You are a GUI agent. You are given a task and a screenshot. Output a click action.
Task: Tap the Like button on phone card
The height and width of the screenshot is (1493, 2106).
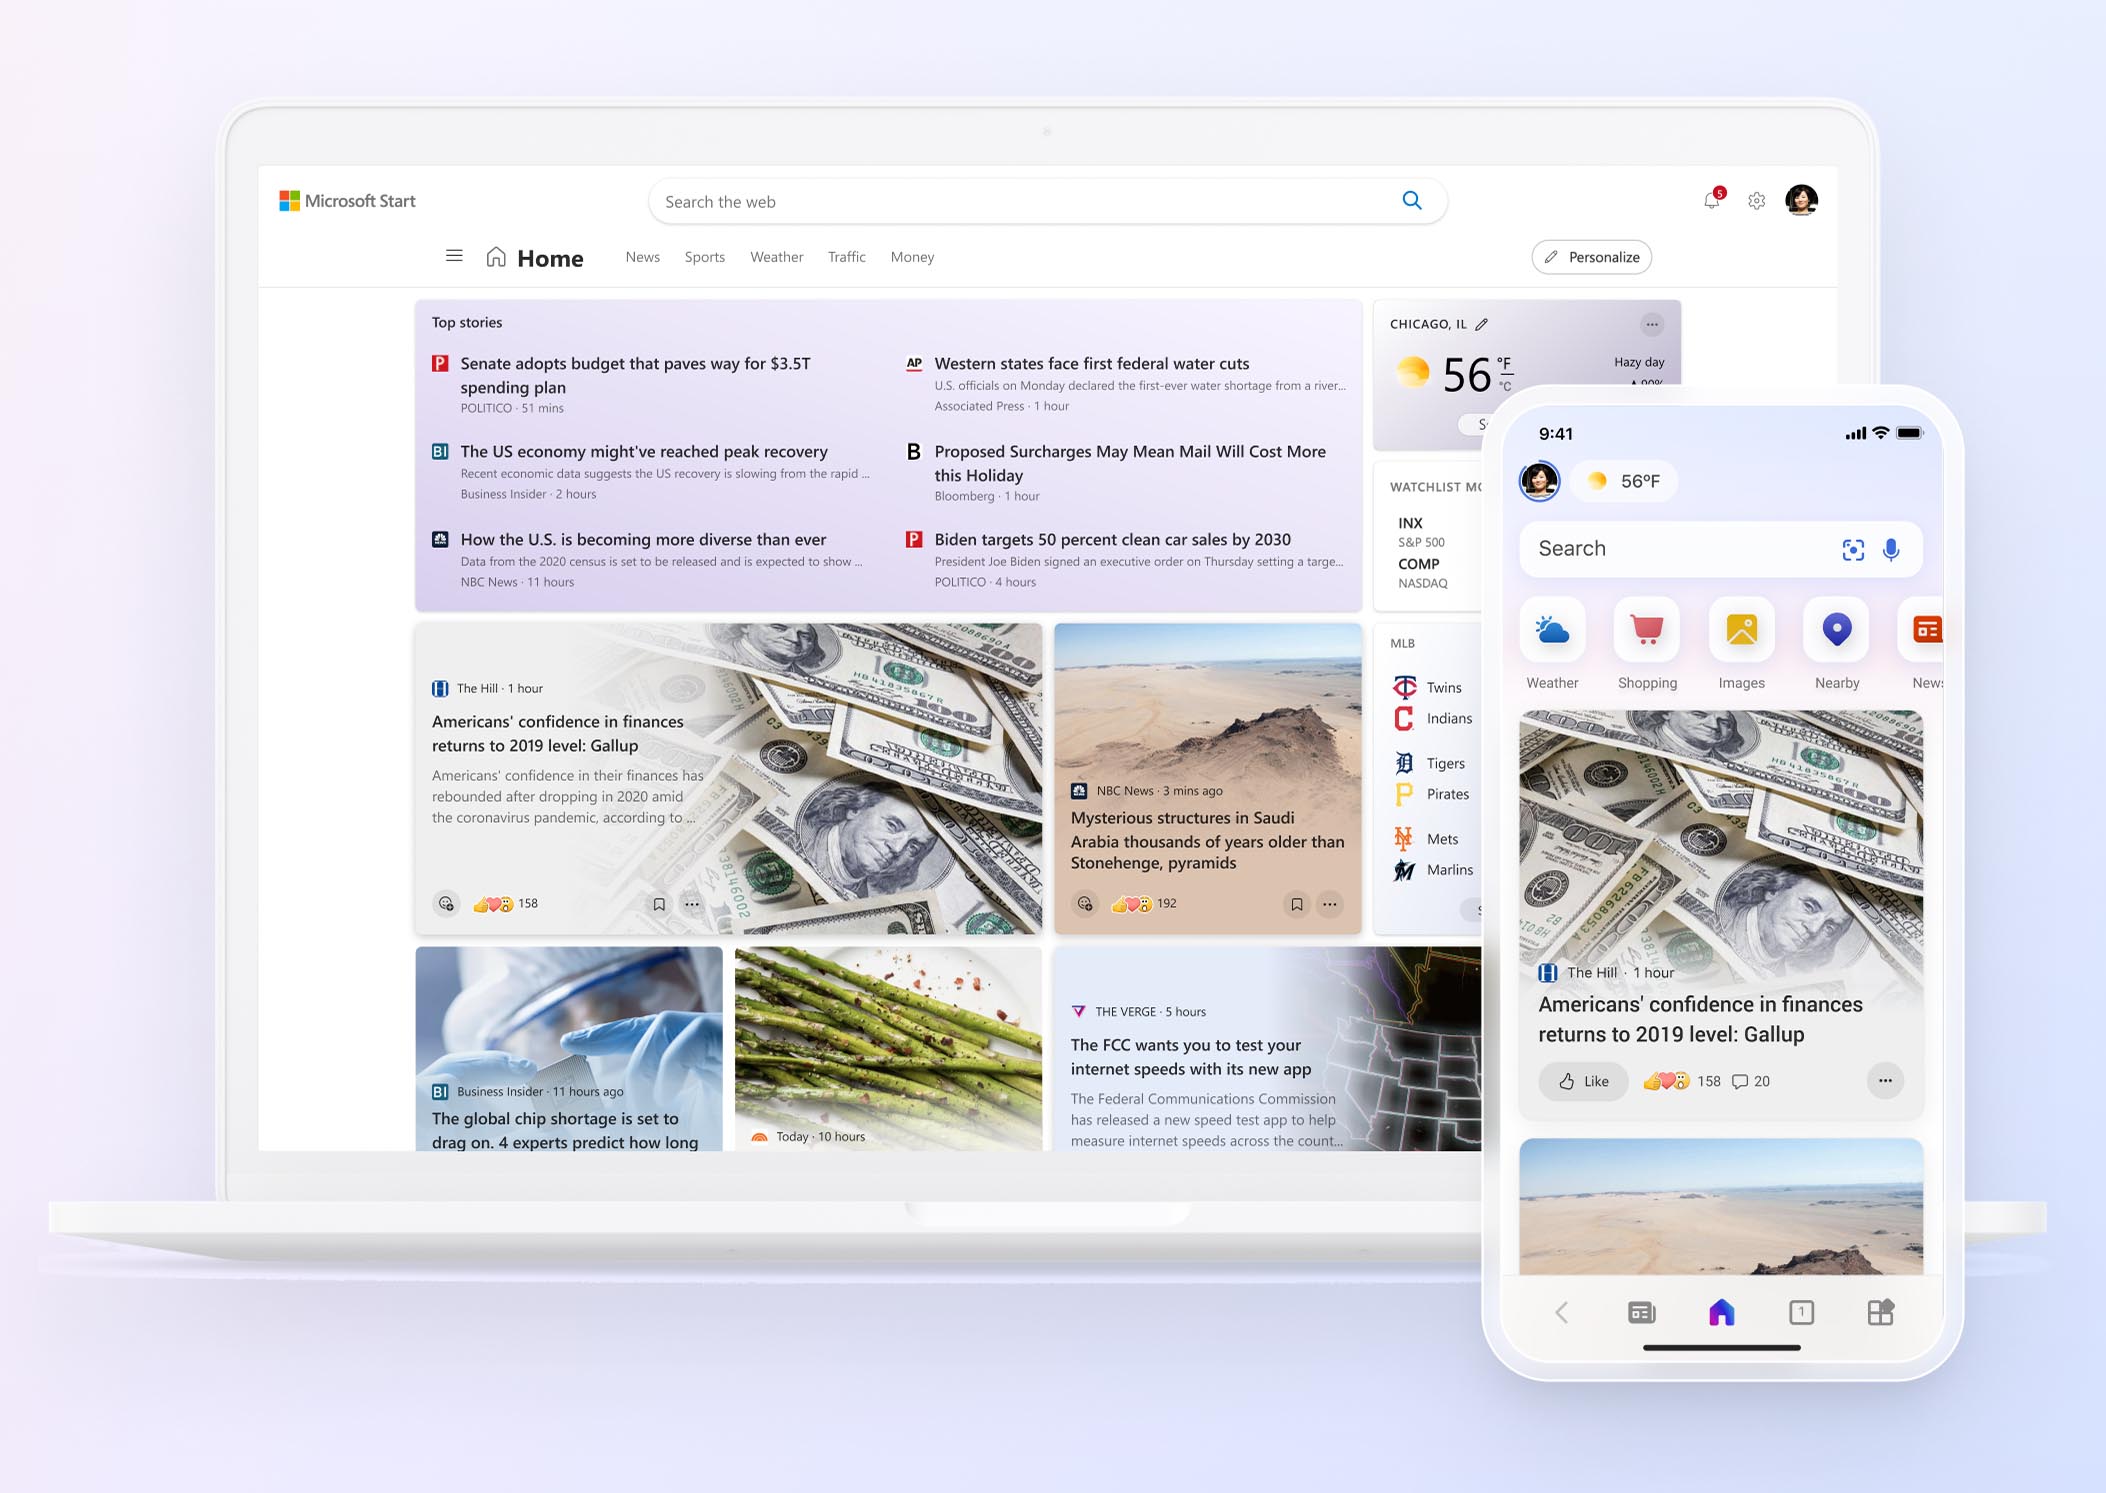click(x=1584, y=1081)
